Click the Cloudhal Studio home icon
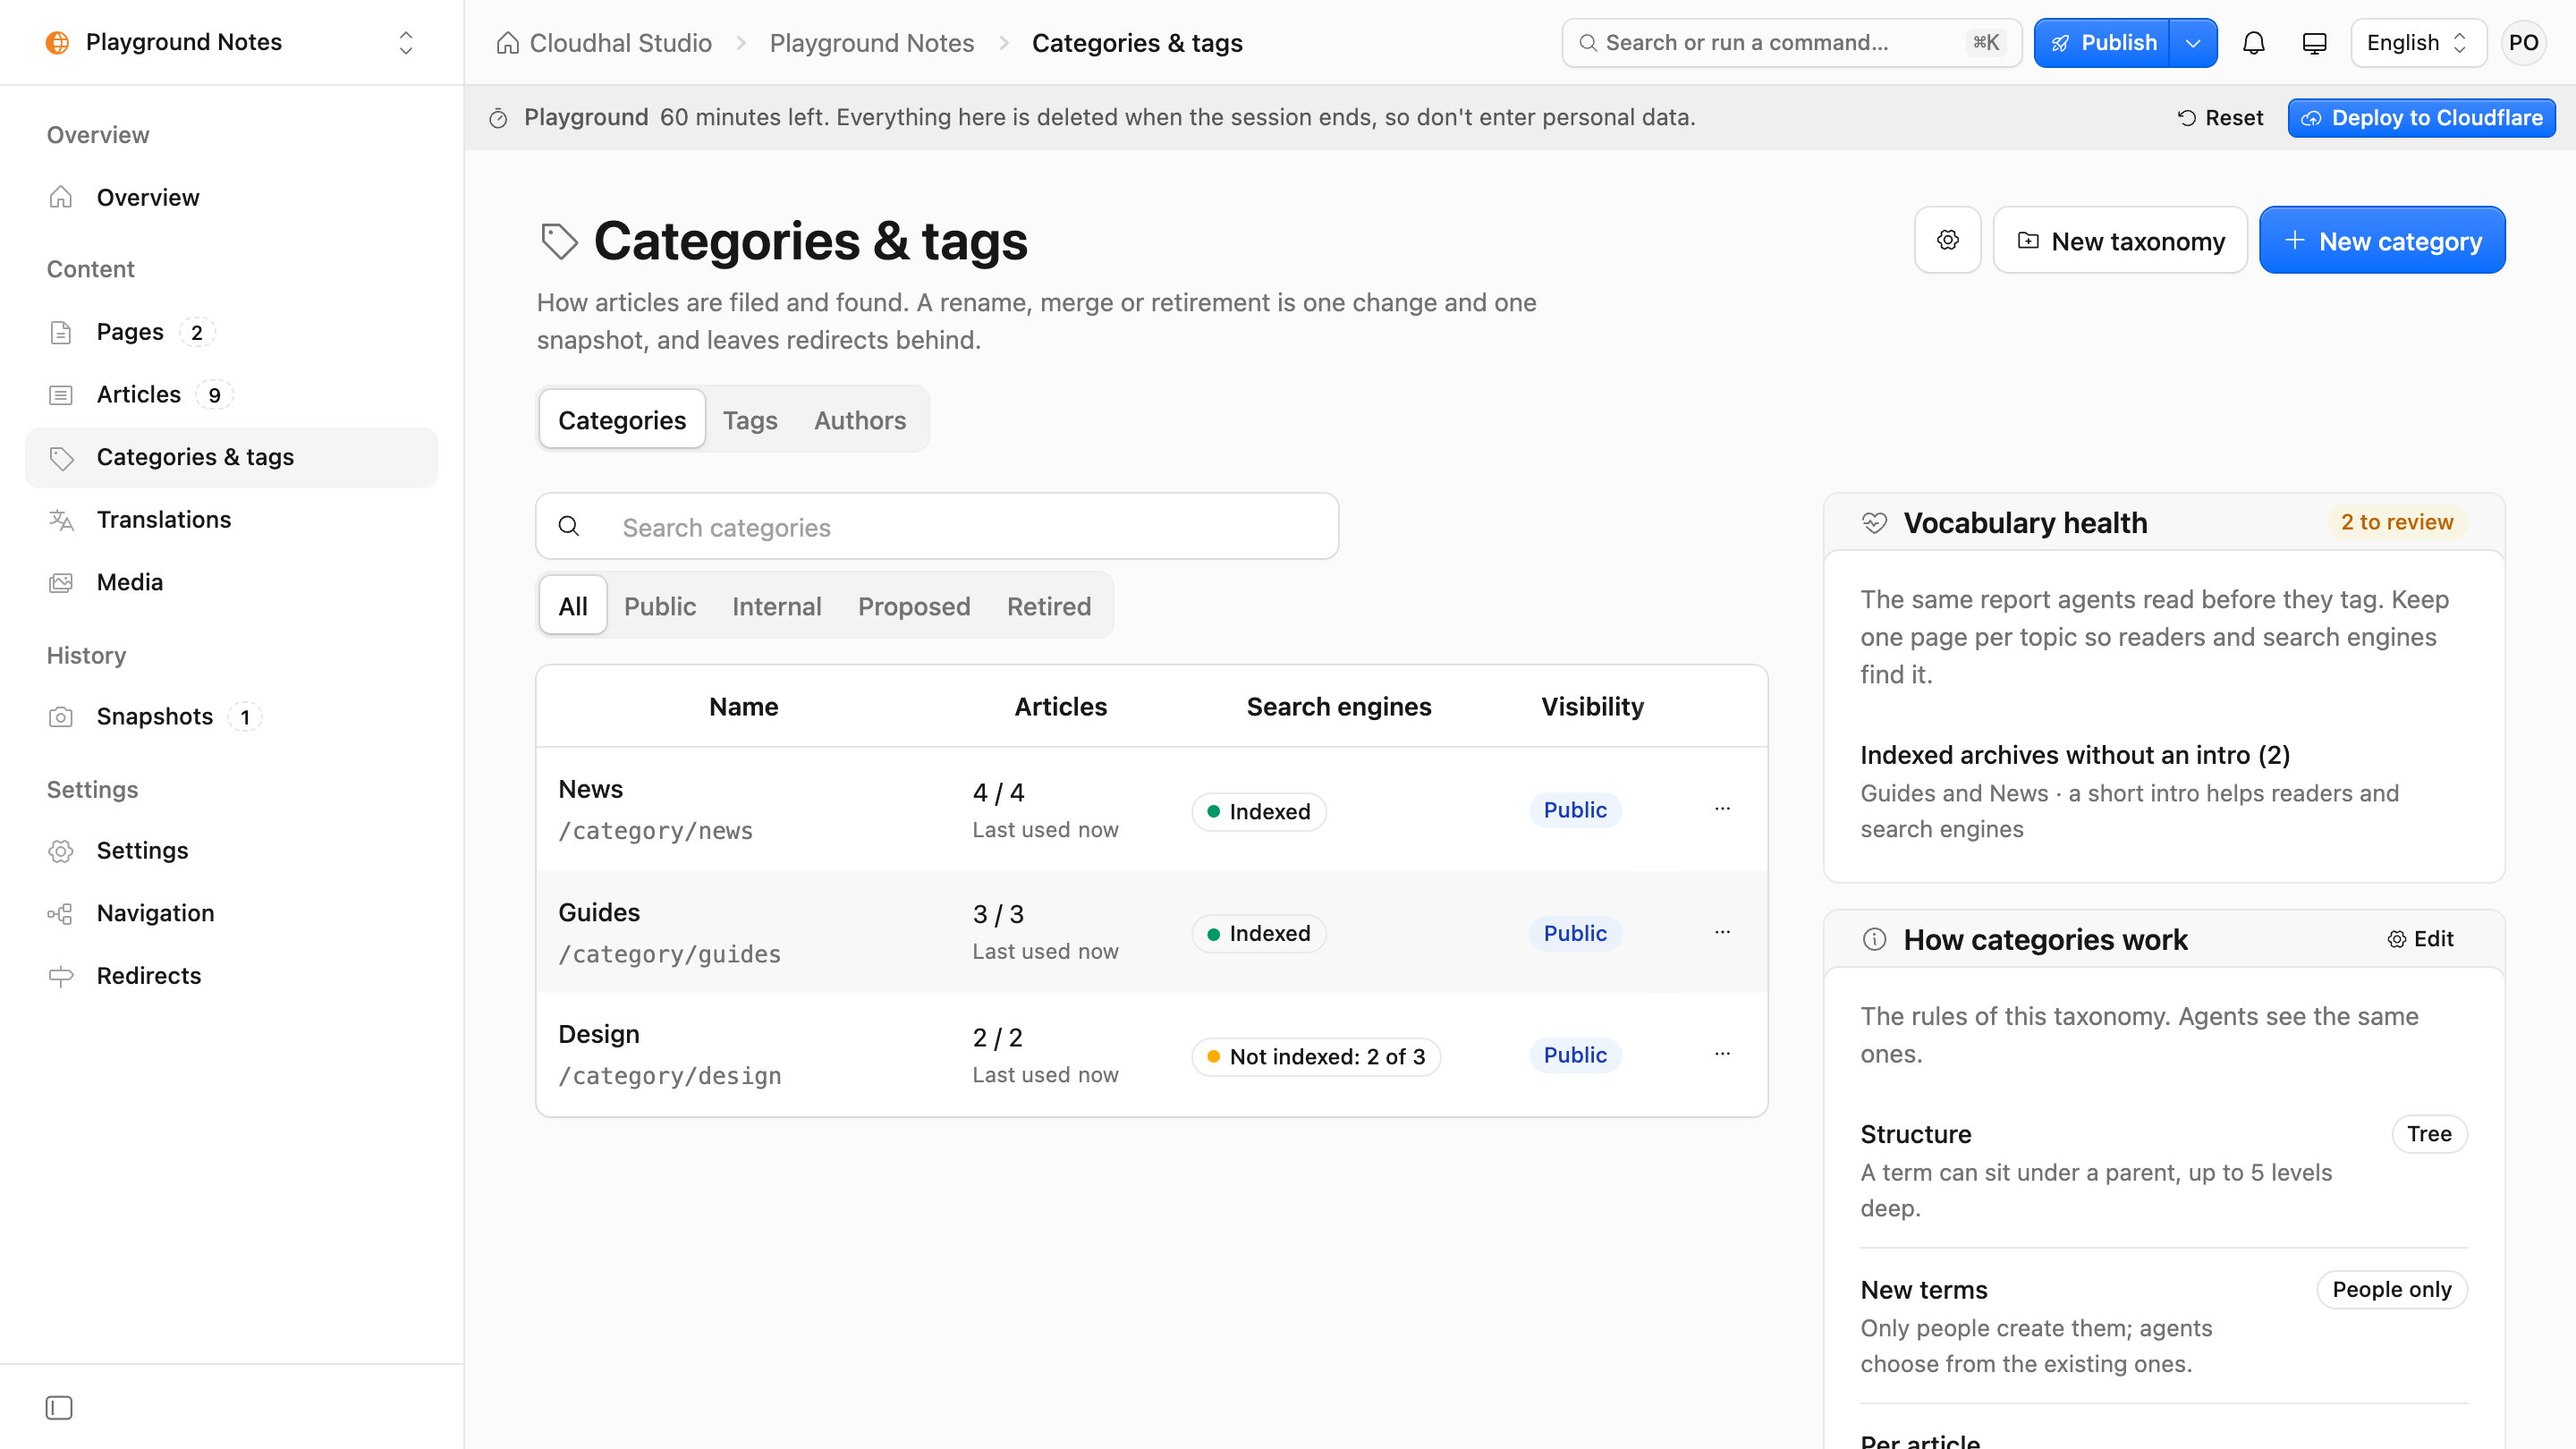This screenshot has width=2576, height=1449. pyautogui.click(x=508, y=43)
